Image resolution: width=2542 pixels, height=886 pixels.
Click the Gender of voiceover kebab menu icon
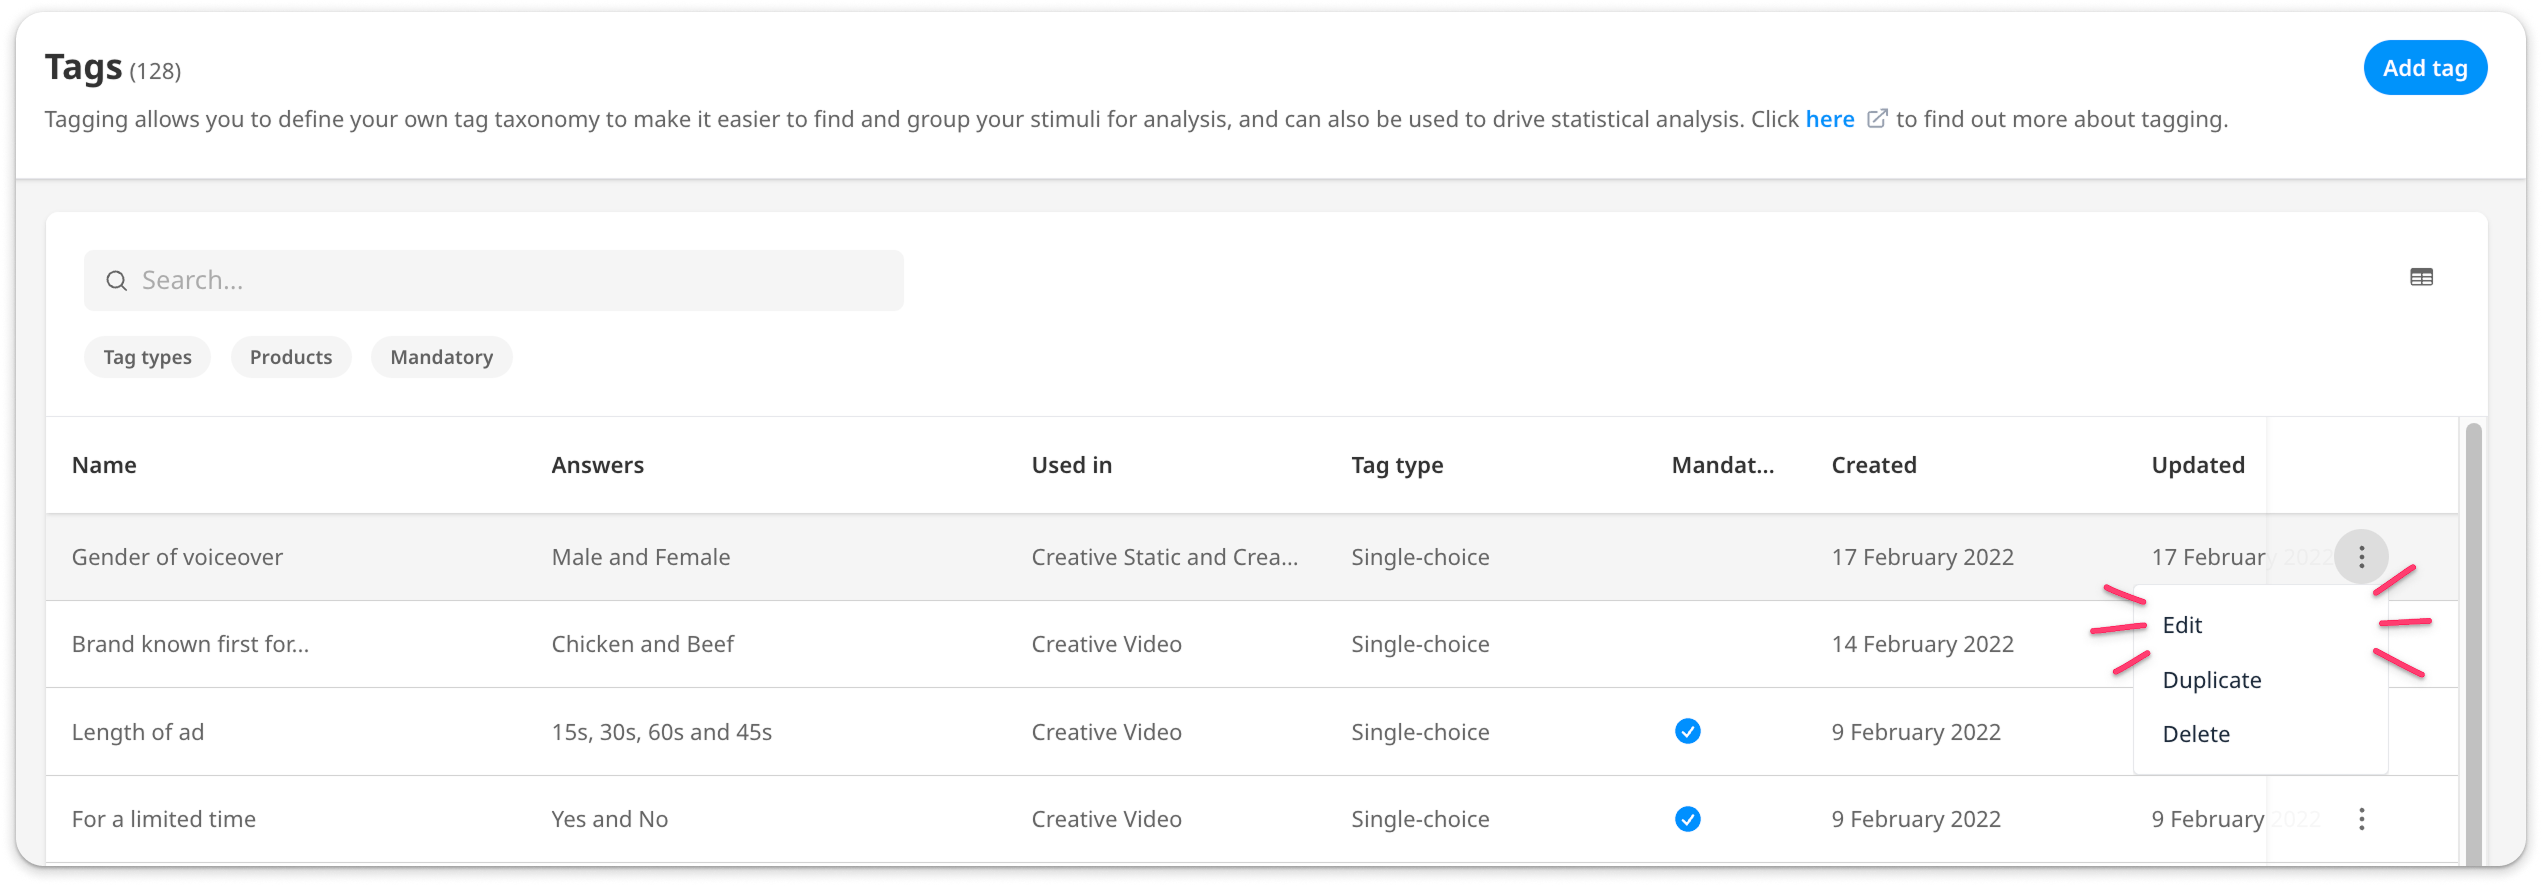pos(2361,557)
